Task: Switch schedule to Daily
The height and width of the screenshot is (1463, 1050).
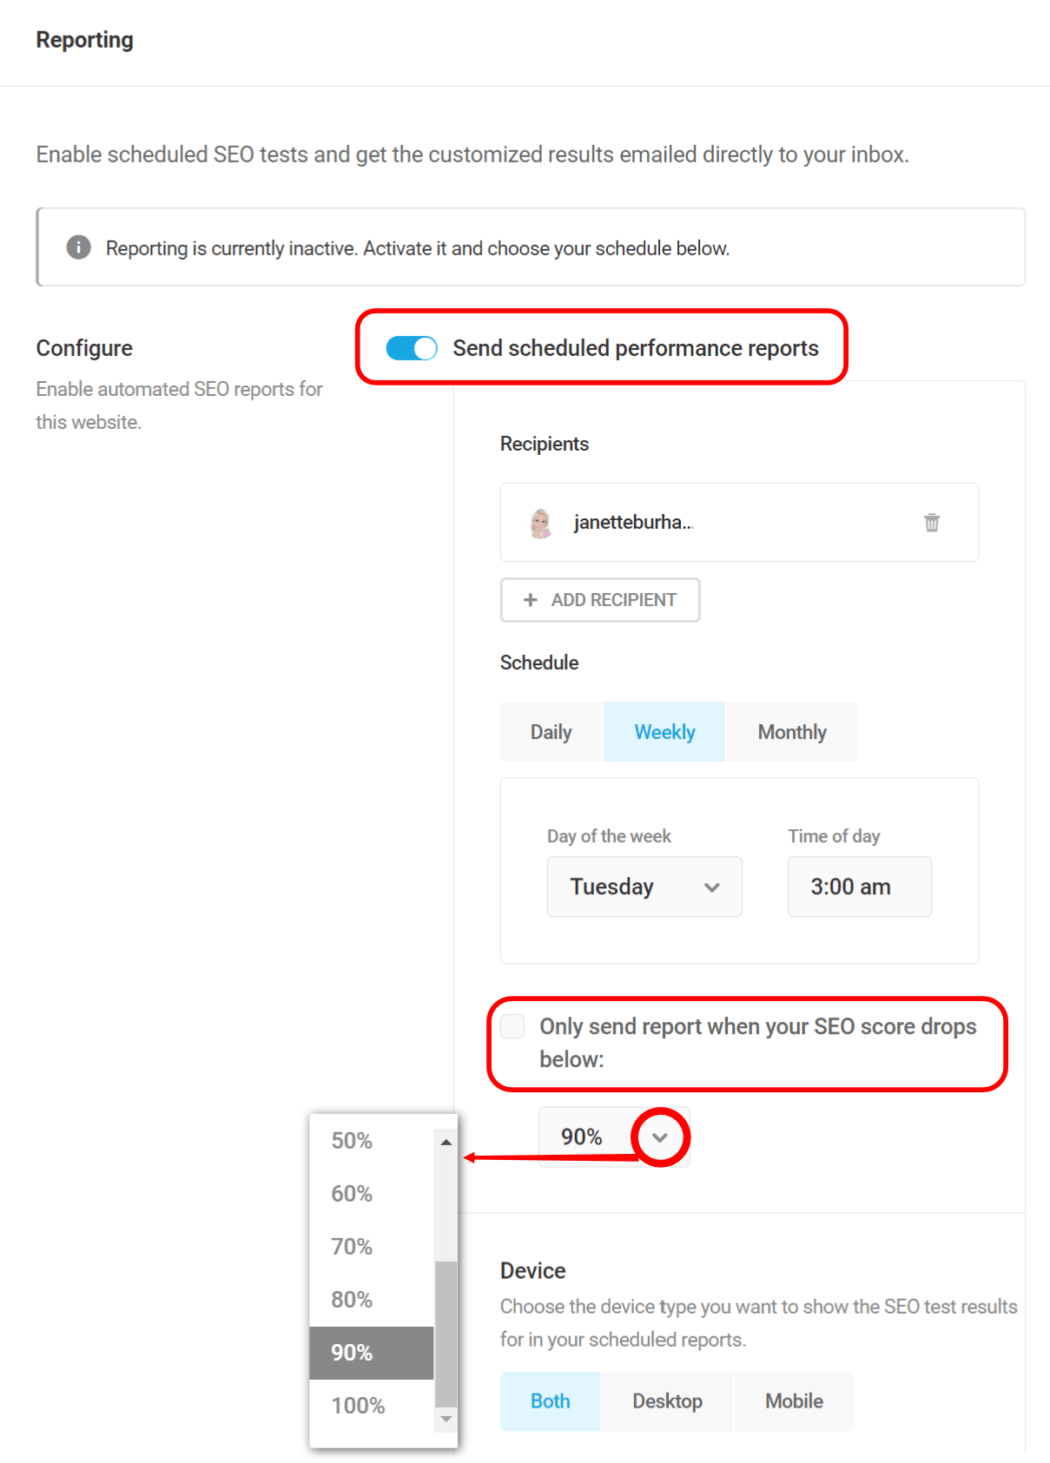Action: click(x=551, y=732)
